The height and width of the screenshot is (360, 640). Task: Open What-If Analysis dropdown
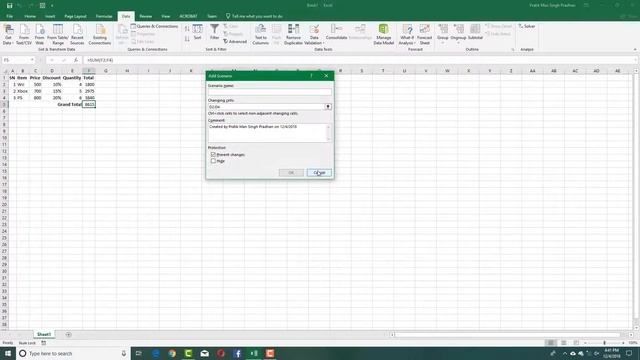tap(407, 34)
